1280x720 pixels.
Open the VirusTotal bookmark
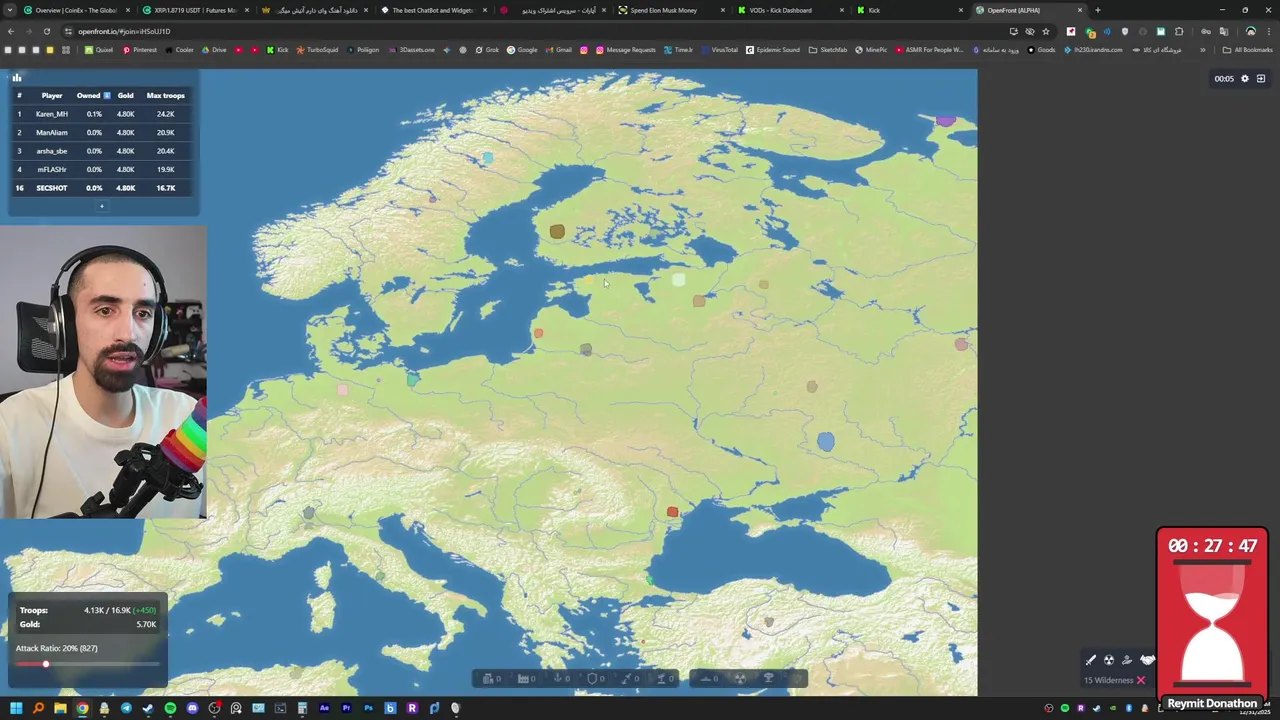[x=720, y=50]
